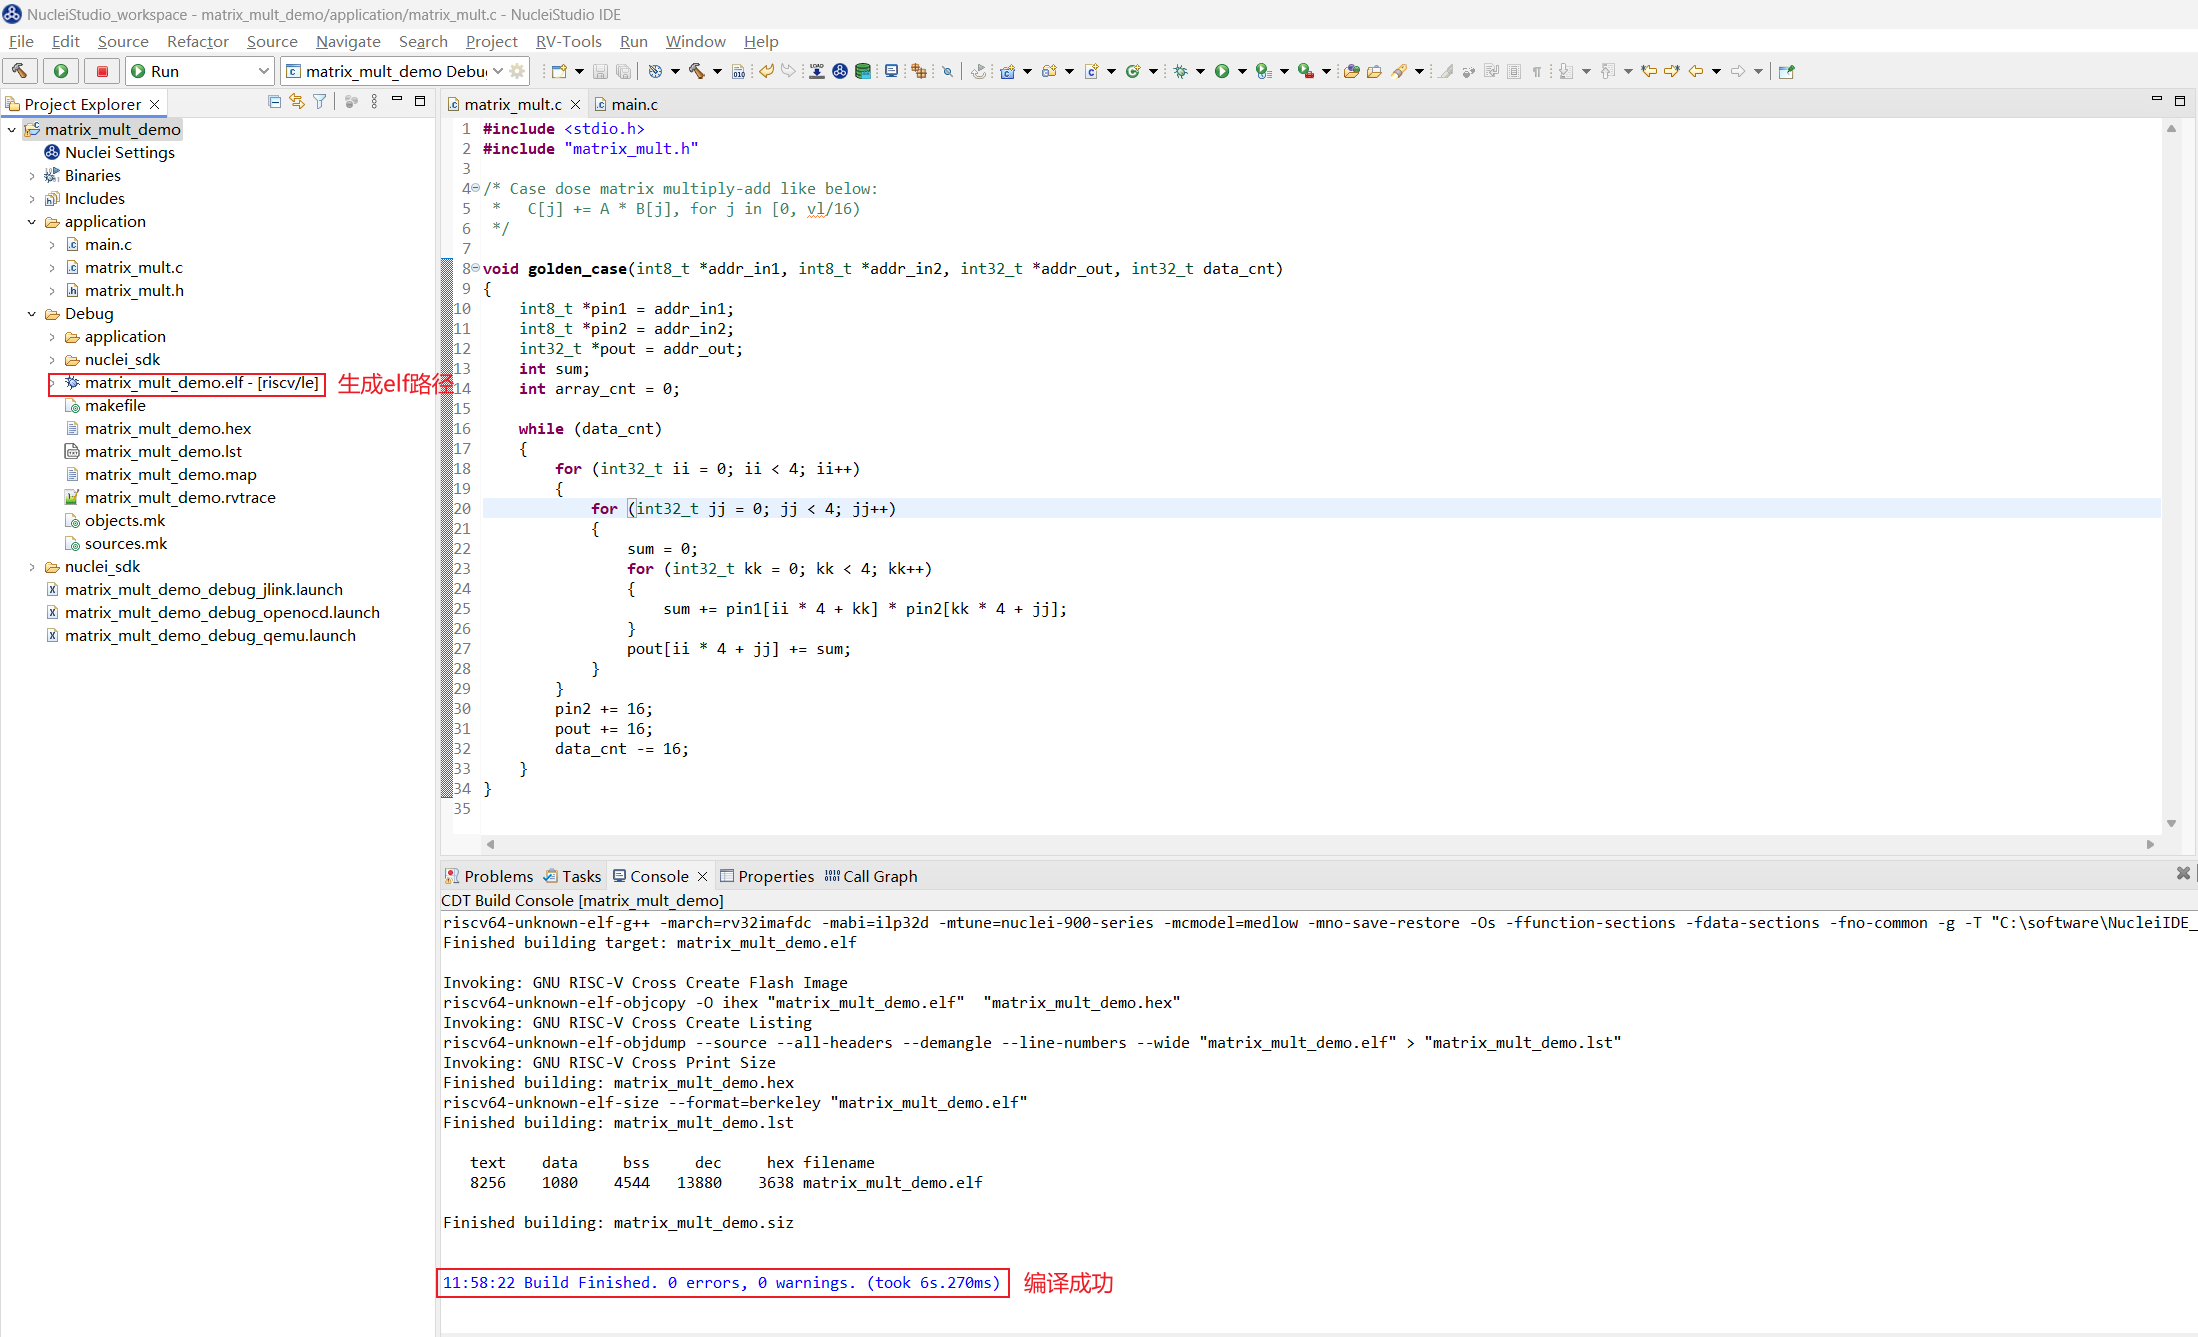Click the filter funnel icon in Project Explorer
This screenshot has width=2198, height=1337.
[319, 102]
